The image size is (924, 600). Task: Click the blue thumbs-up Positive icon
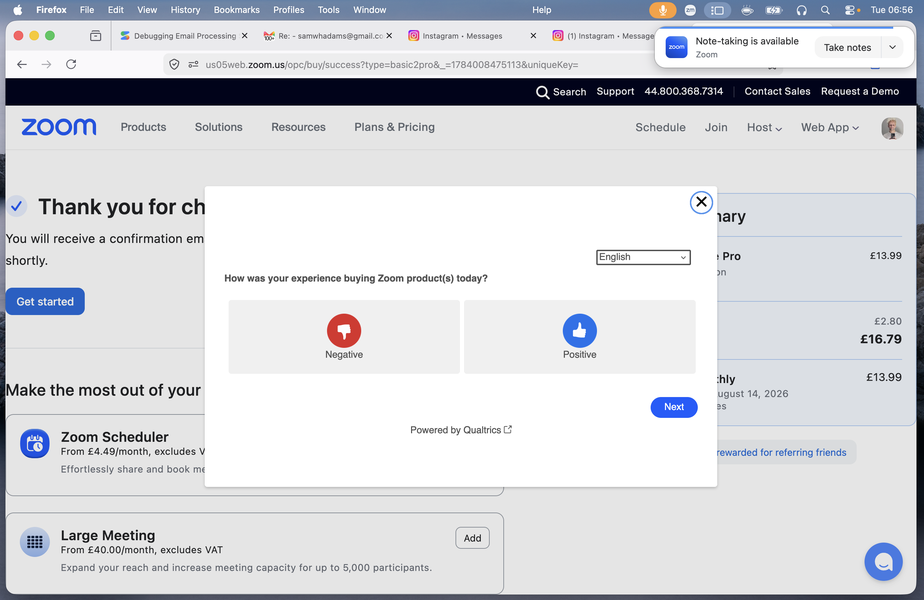point(579,331)
